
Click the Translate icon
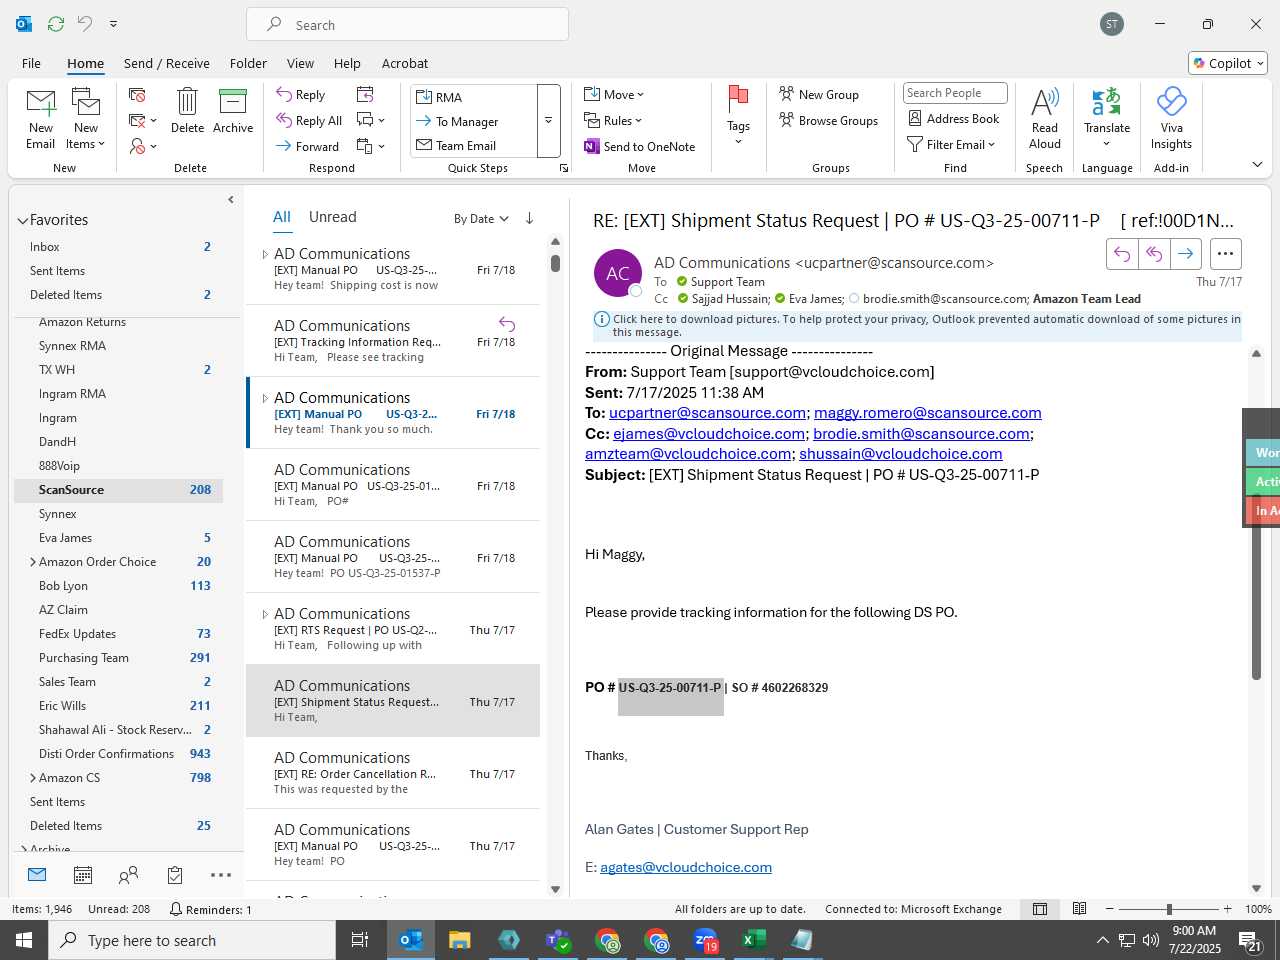click(1107, 102)
